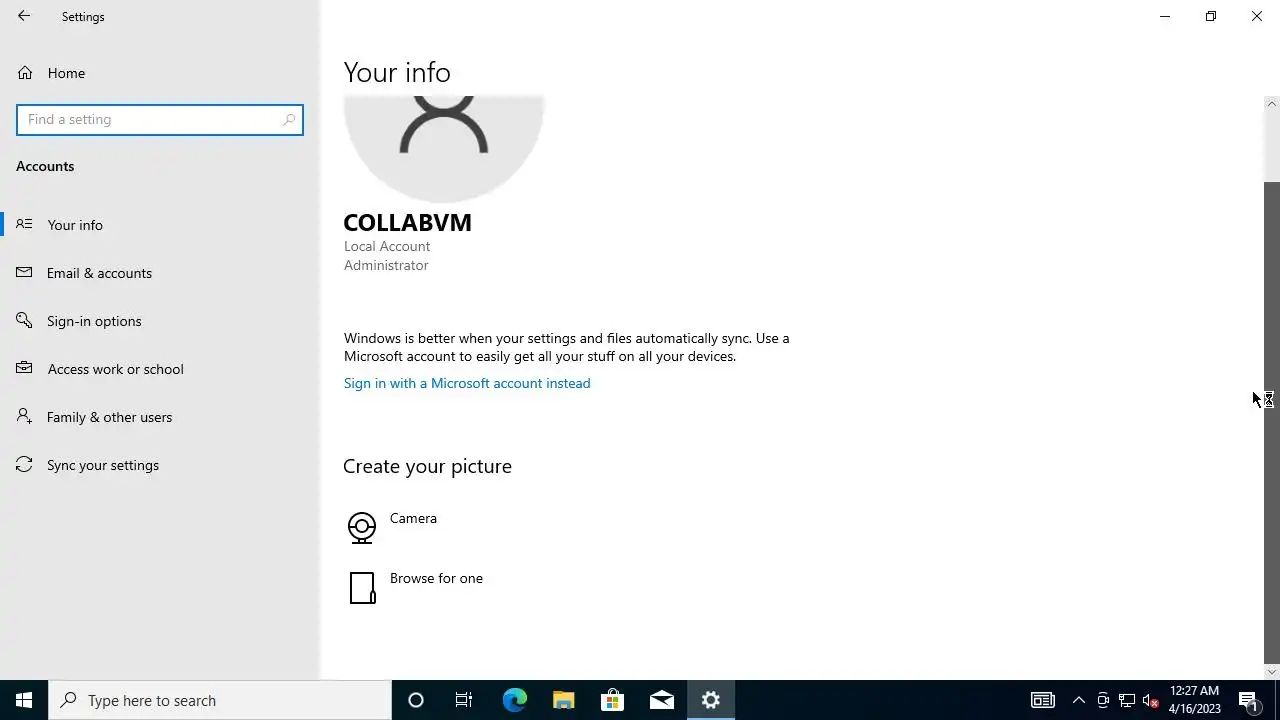This screenshot has width=1280, height=720.
Task: Open Email & accounts settings
Action: click(160, 273)
